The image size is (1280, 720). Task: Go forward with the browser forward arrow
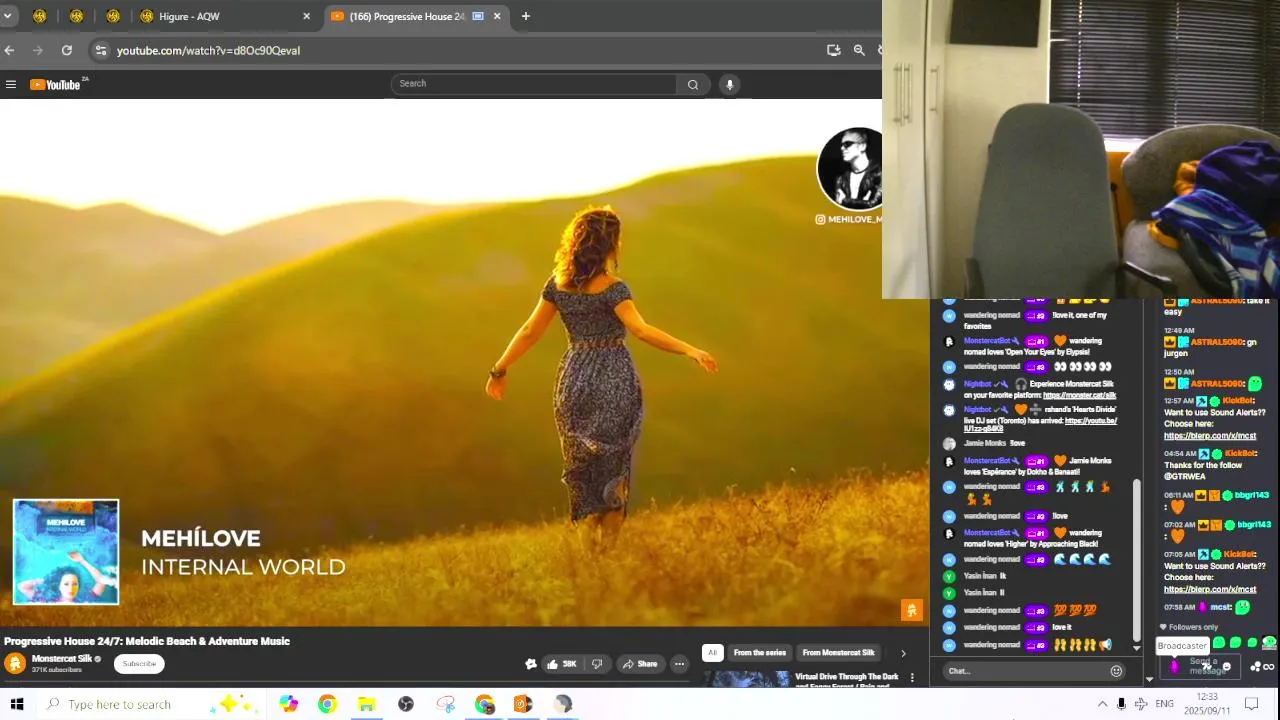tap(38, 50)
